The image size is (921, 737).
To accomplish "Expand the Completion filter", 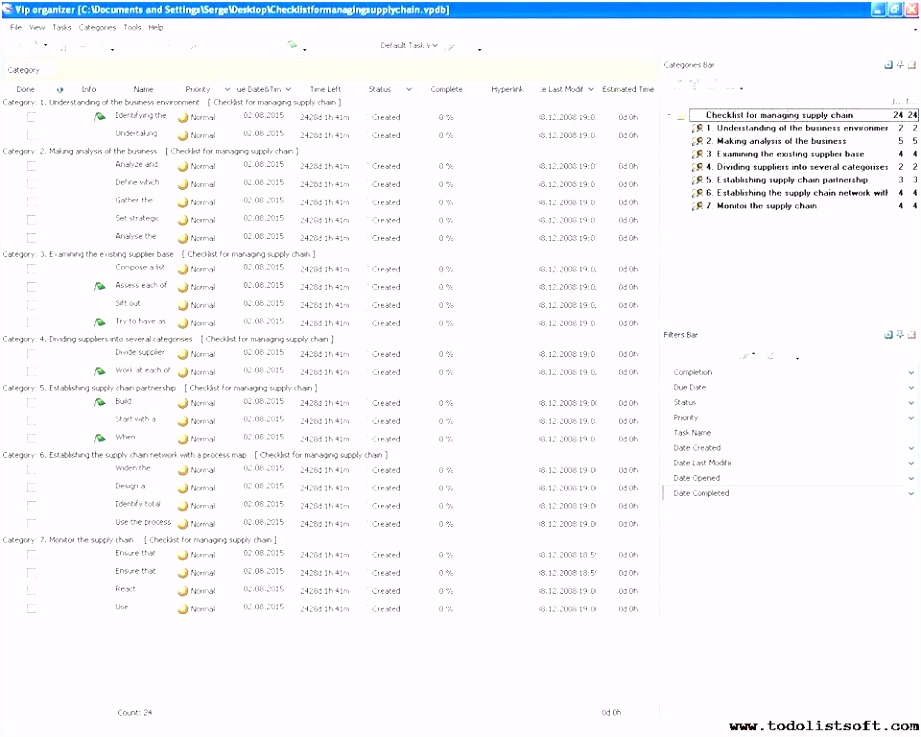I will (911, 372).
